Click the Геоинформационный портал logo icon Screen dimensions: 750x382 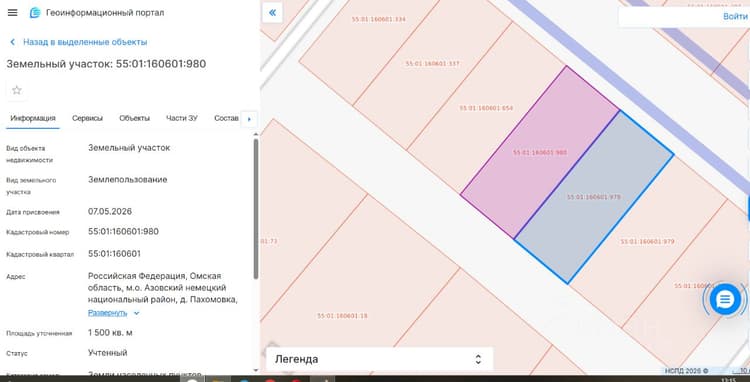pos(35,13)
